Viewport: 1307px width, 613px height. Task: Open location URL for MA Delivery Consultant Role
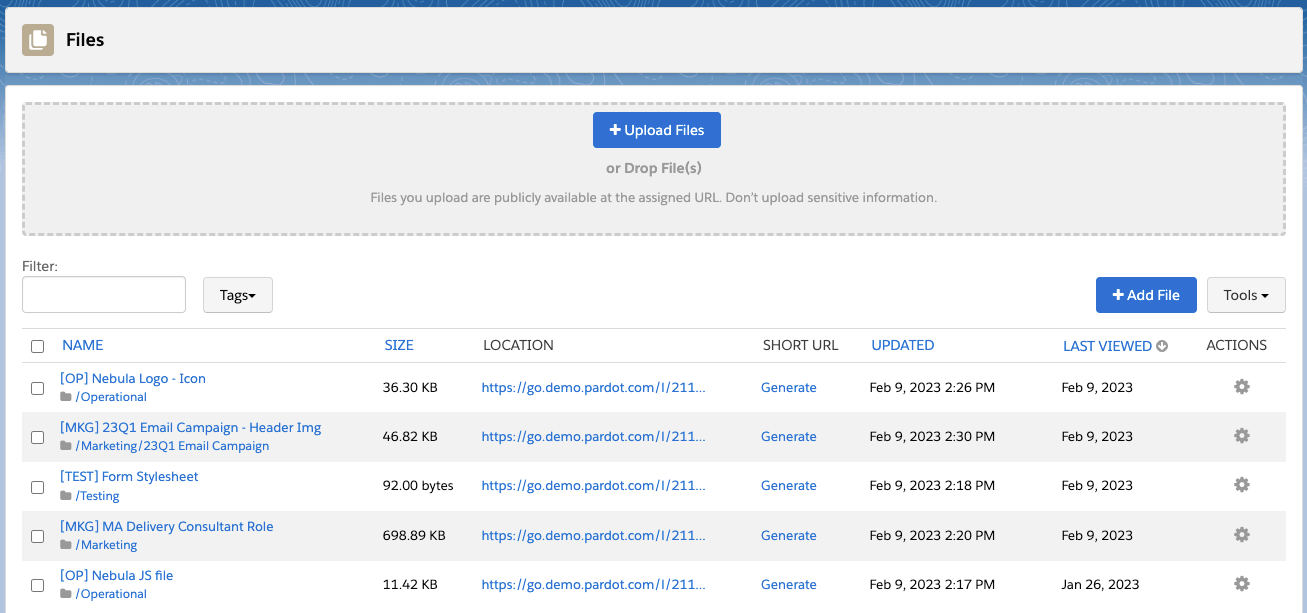tap(593, 535)
